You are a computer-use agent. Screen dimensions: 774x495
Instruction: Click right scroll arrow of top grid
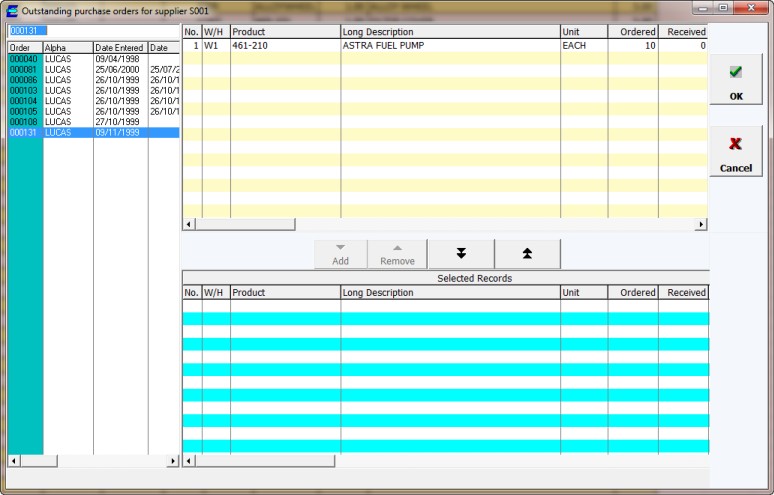coord(701,225)
